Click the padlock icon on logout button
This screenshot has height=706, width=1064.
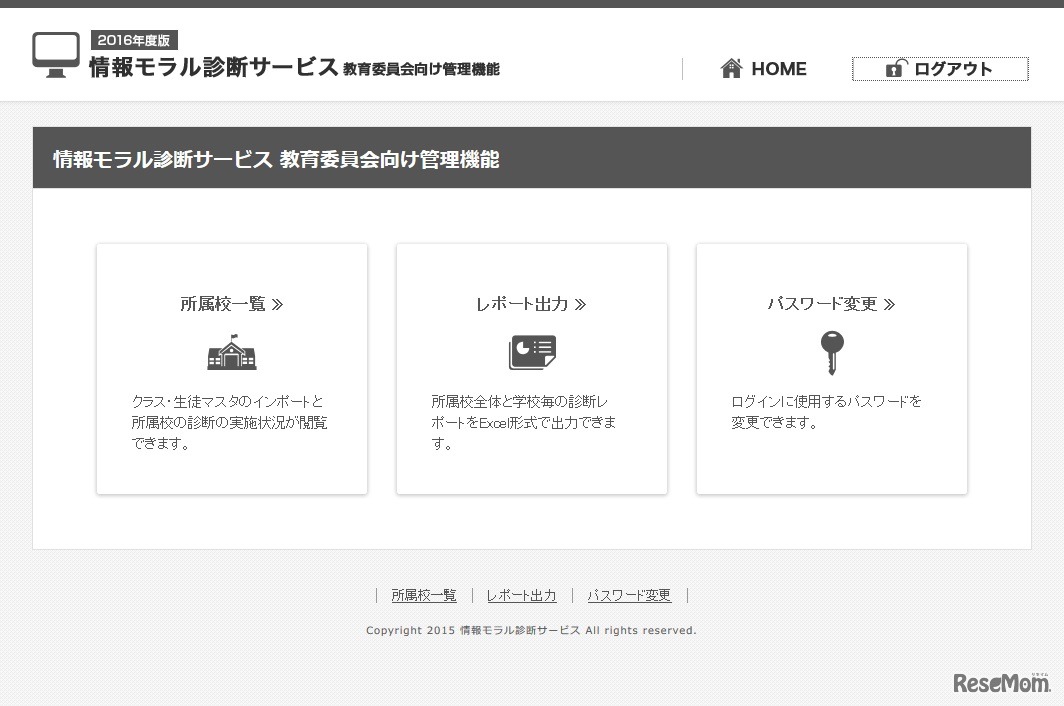(895, 69)
